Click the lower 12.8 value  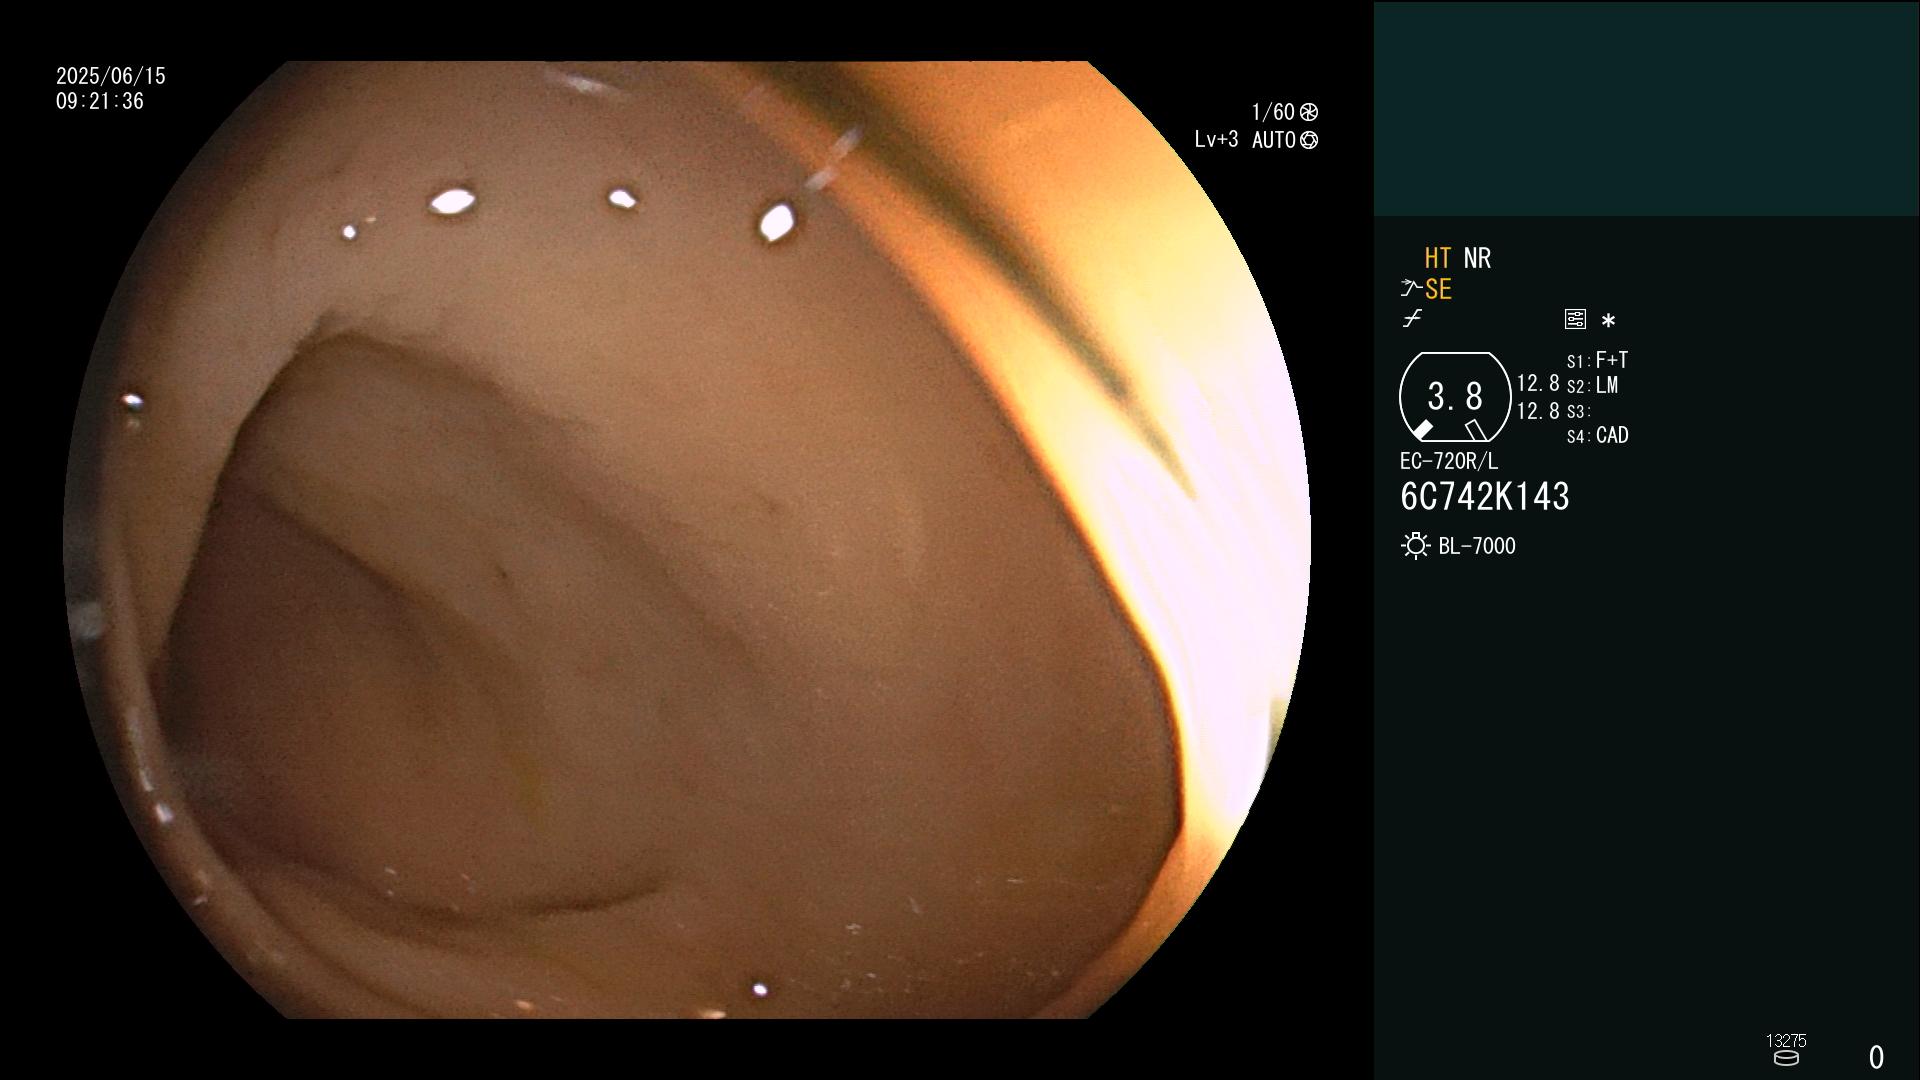(x=1538, y=411)
